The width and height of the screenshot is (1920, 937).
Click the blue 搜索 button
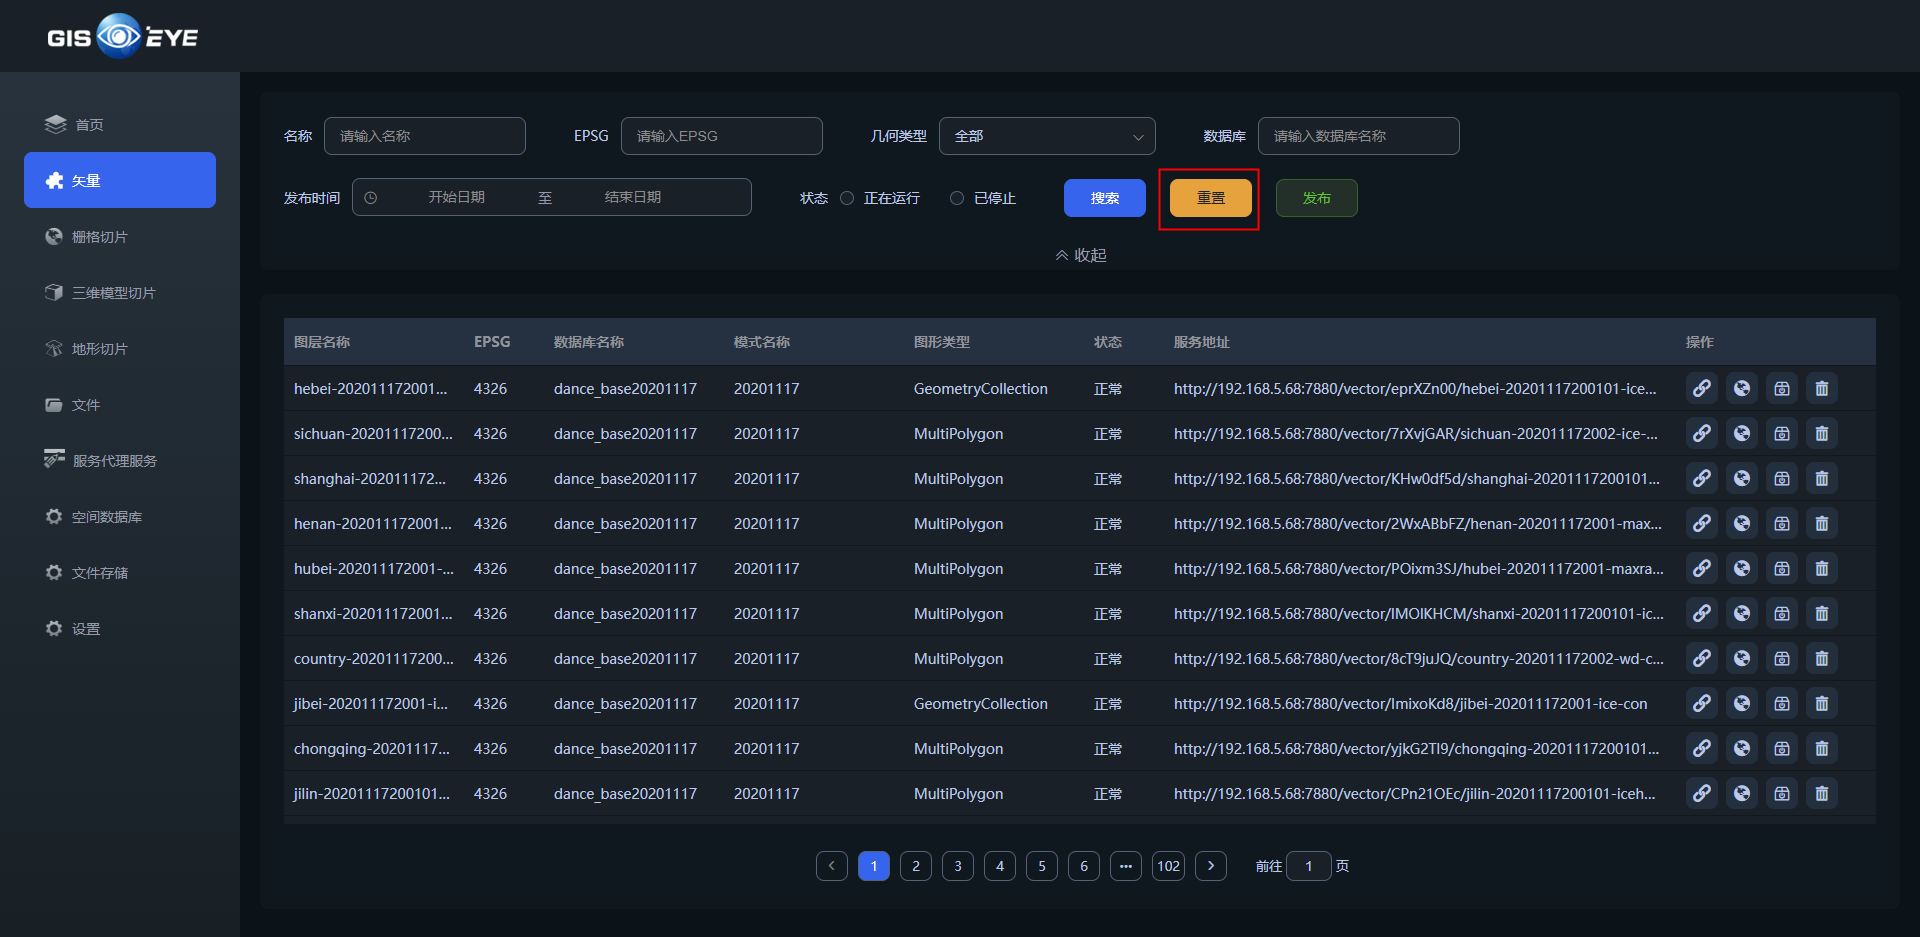click(x=1105, y=198)
